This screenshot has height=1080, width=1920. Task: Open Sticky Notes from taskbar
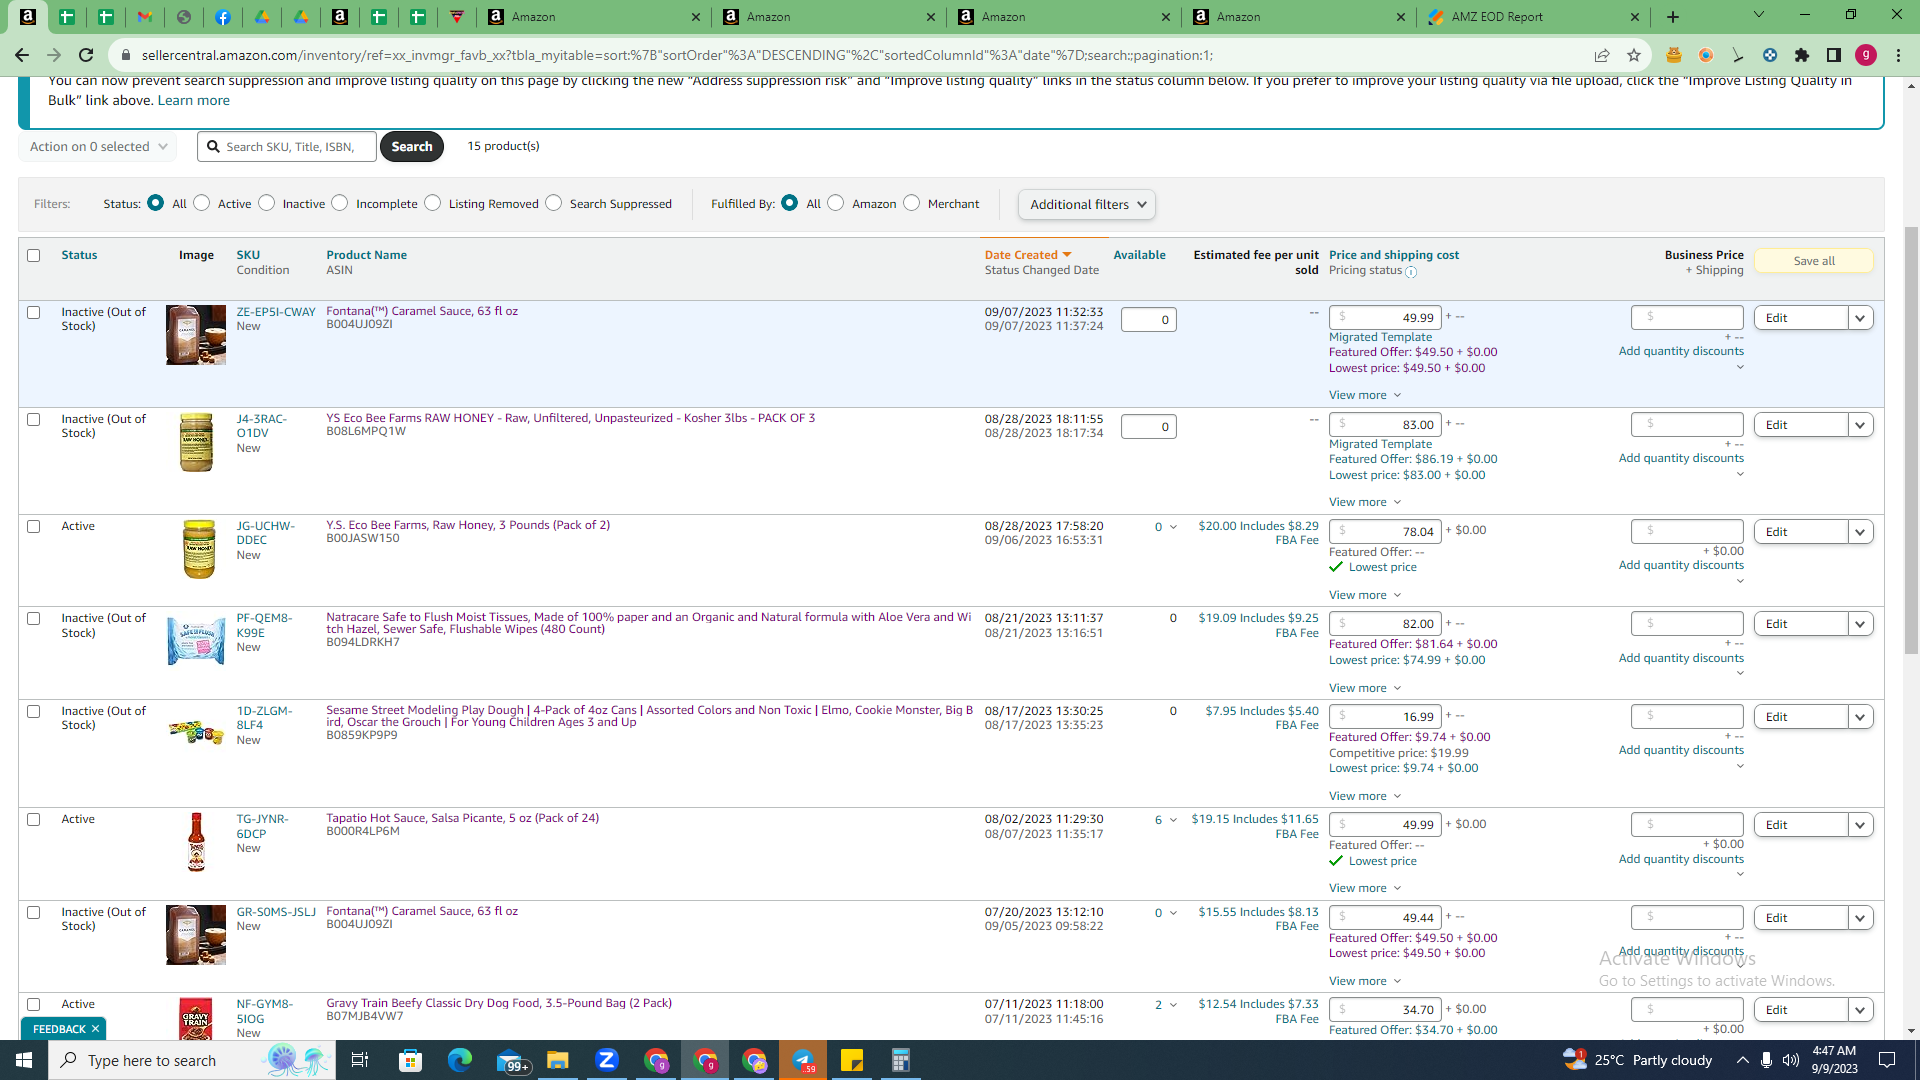(852, 1060)
